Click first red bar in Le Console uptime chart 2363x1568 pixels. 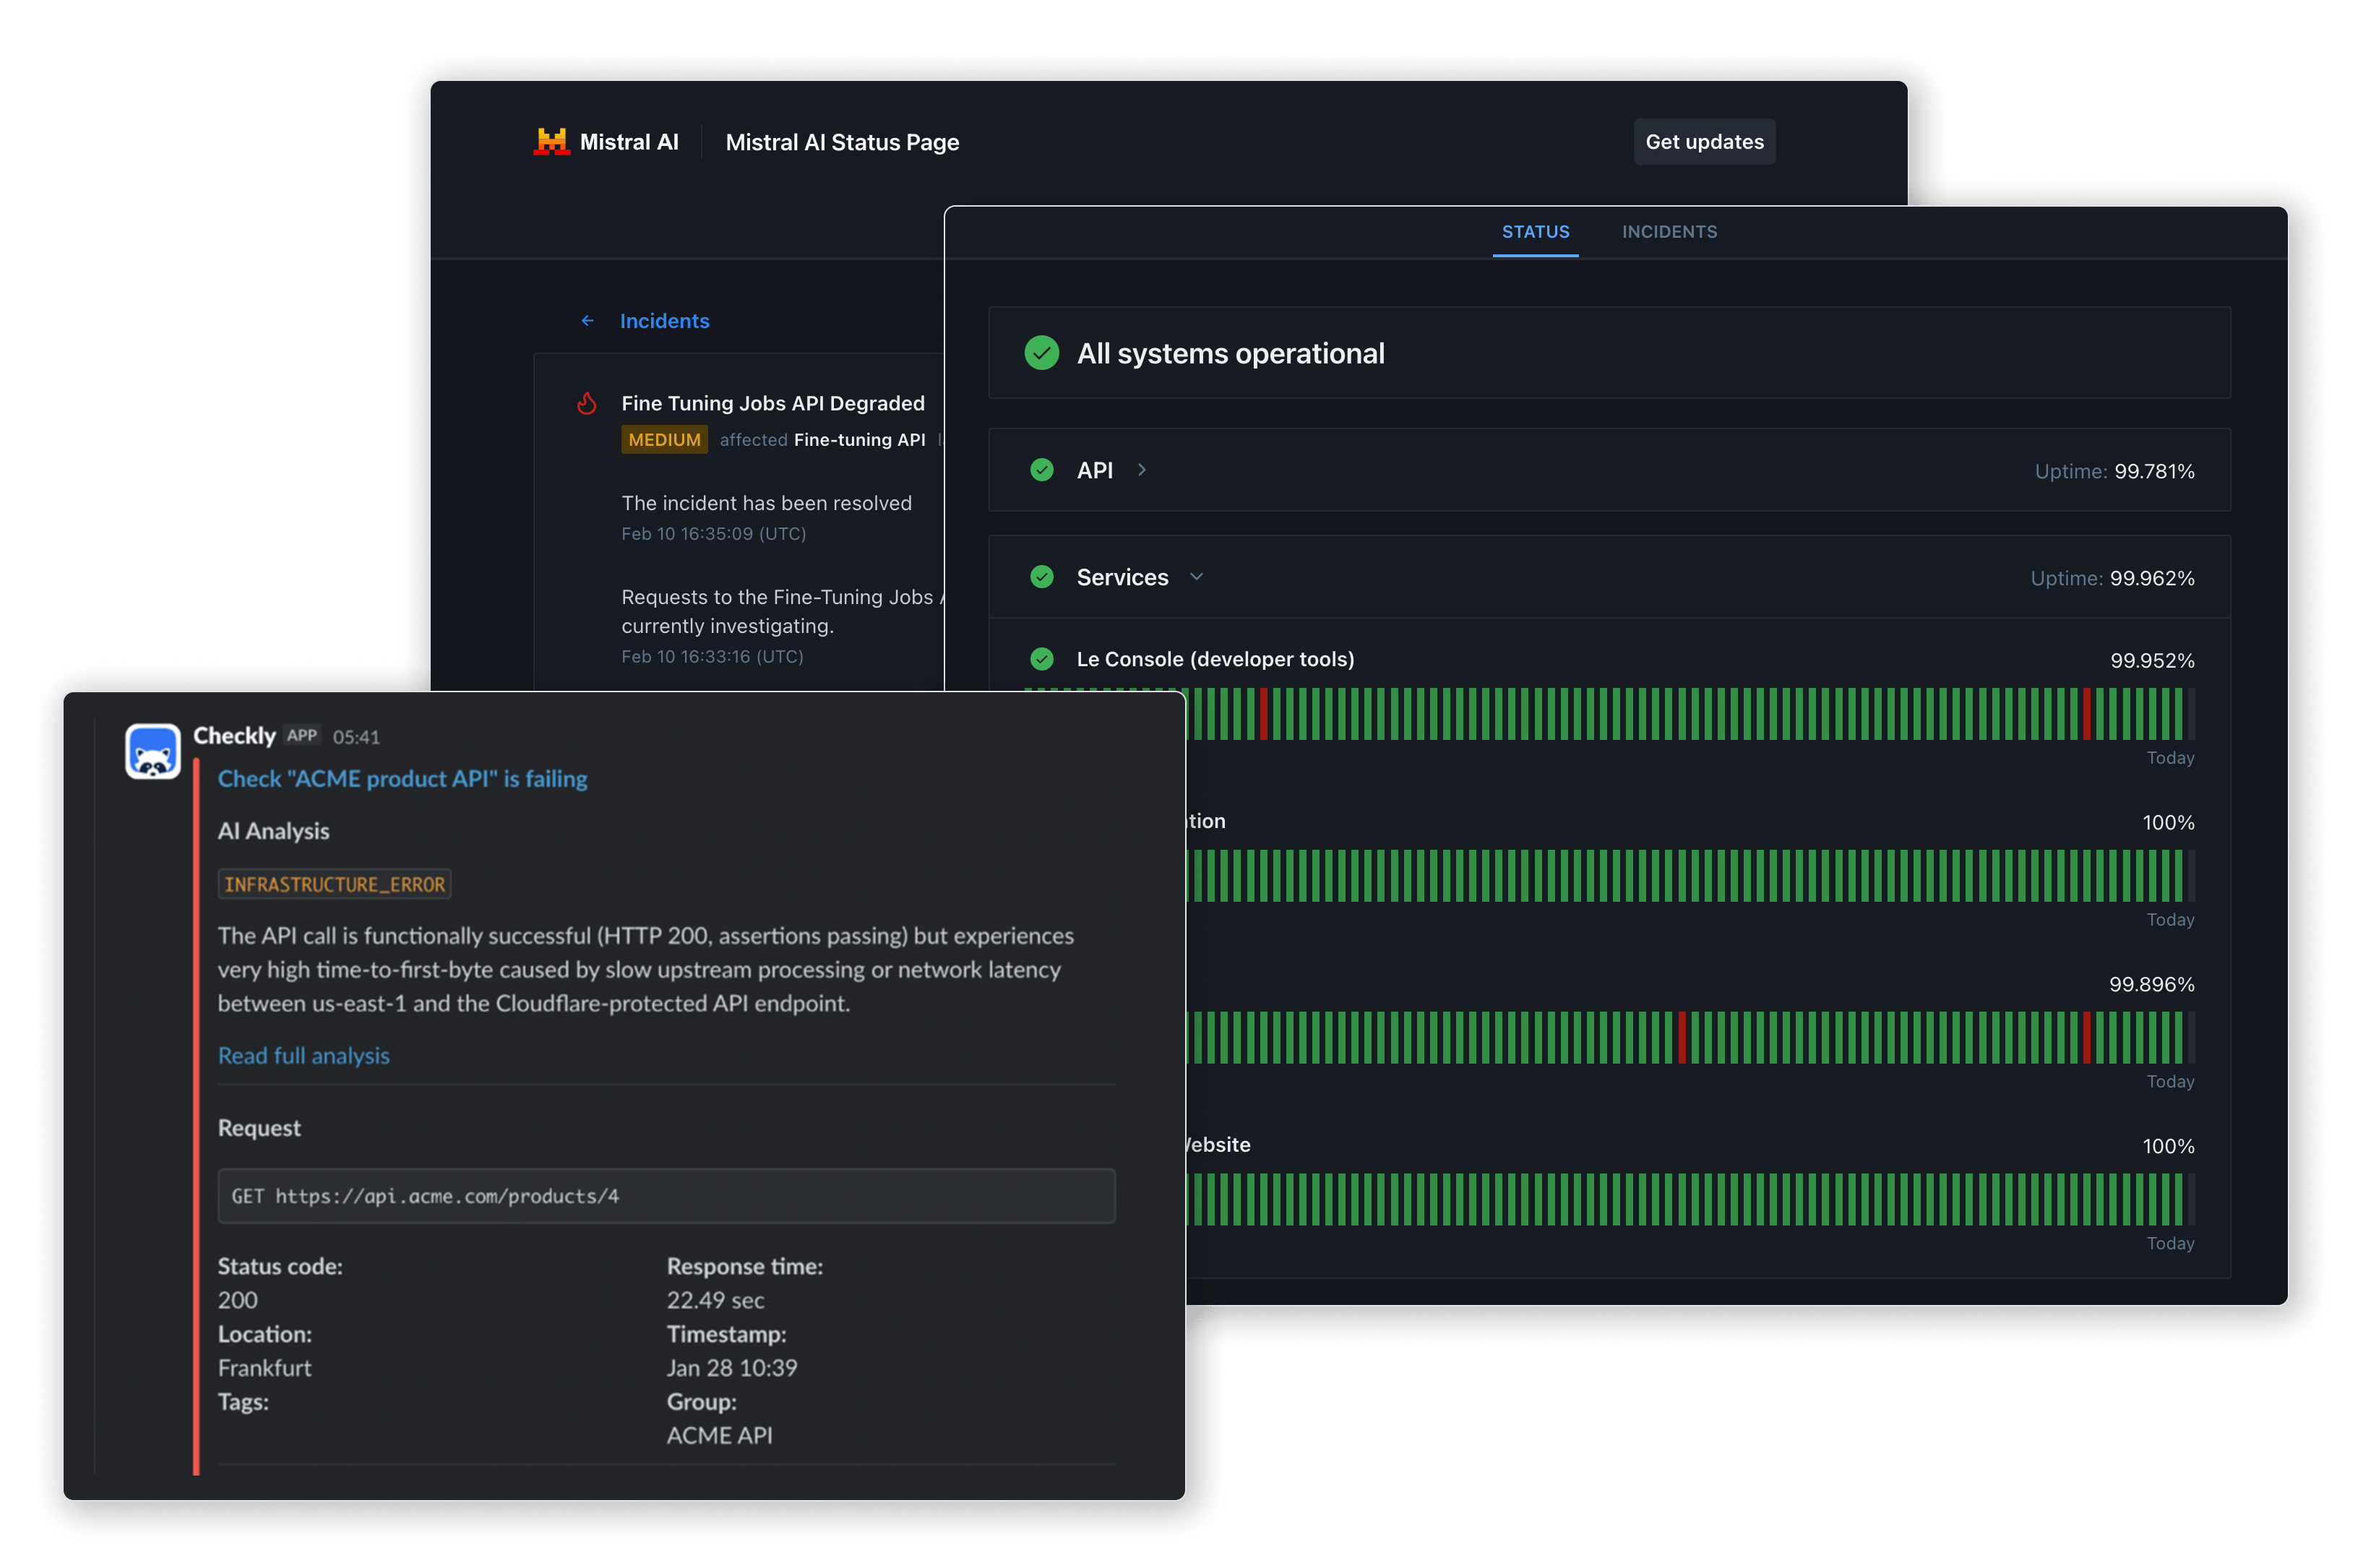pos(1263,714)
